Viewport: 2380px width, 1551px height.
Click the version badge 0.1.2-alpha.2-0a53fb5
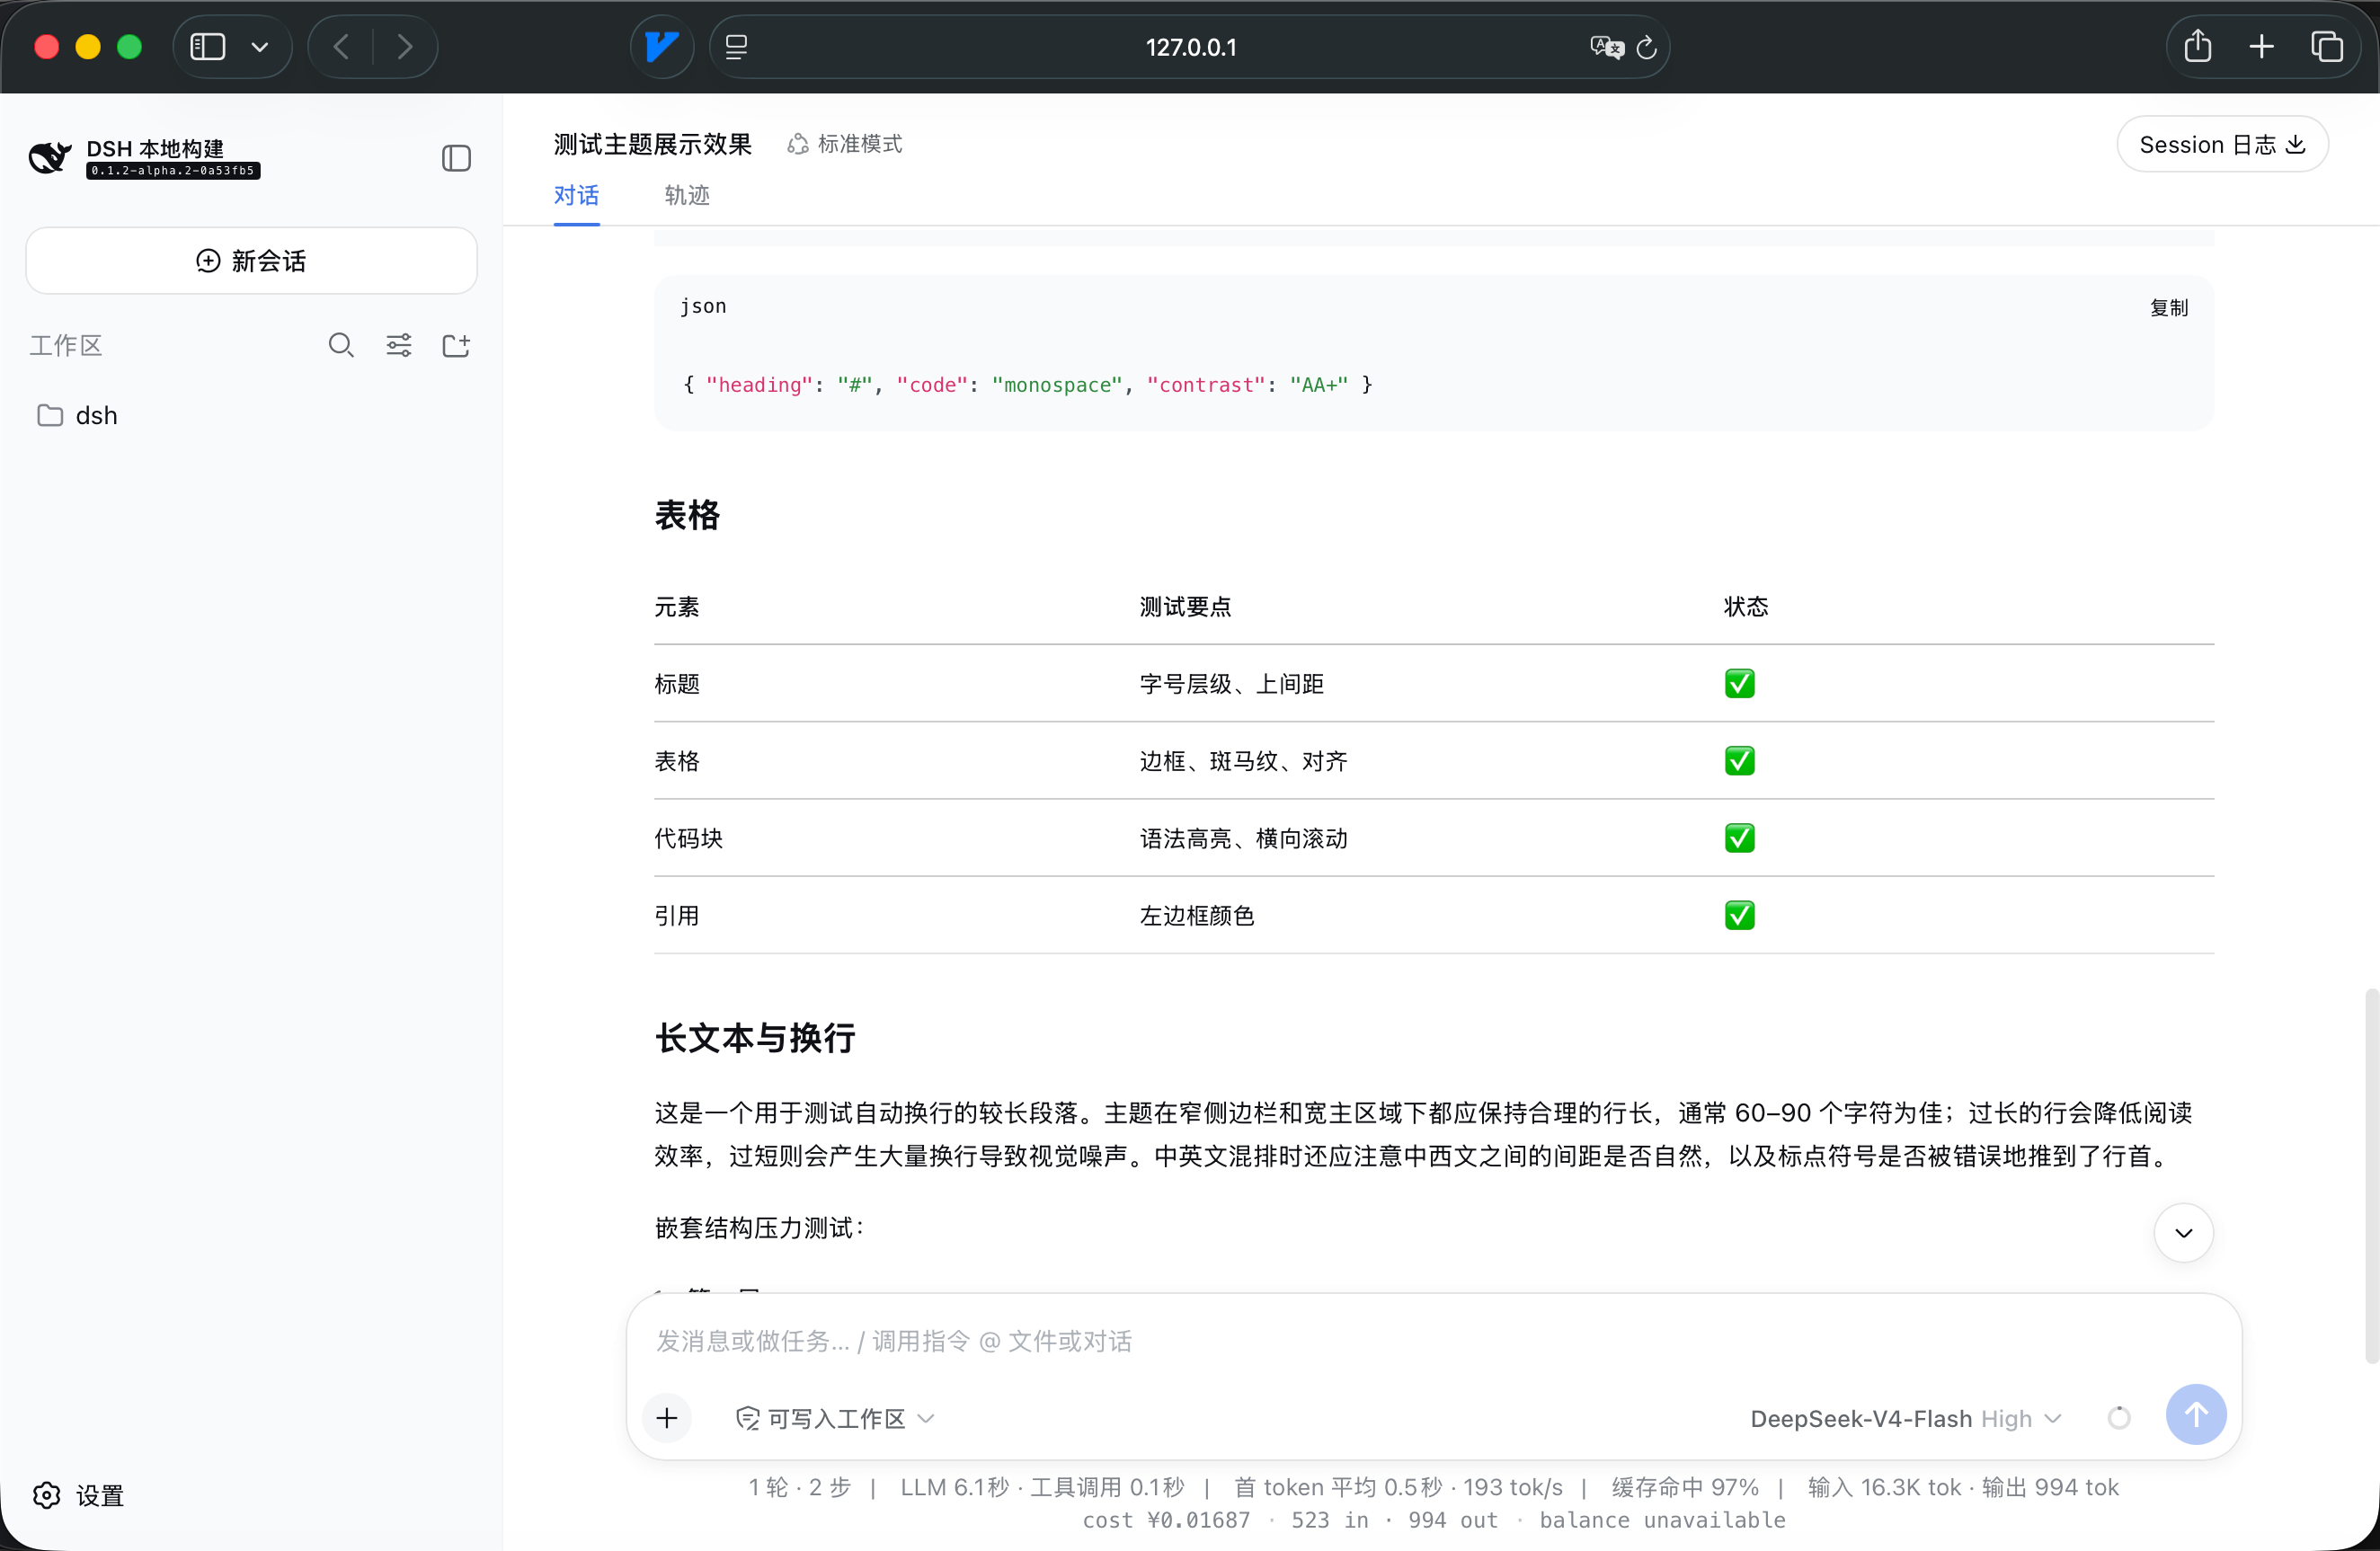[x=173, y=171]
